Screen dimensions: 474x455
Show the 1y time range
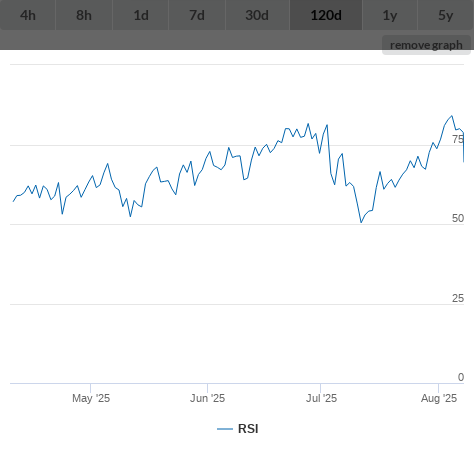[x=390, y=15]
